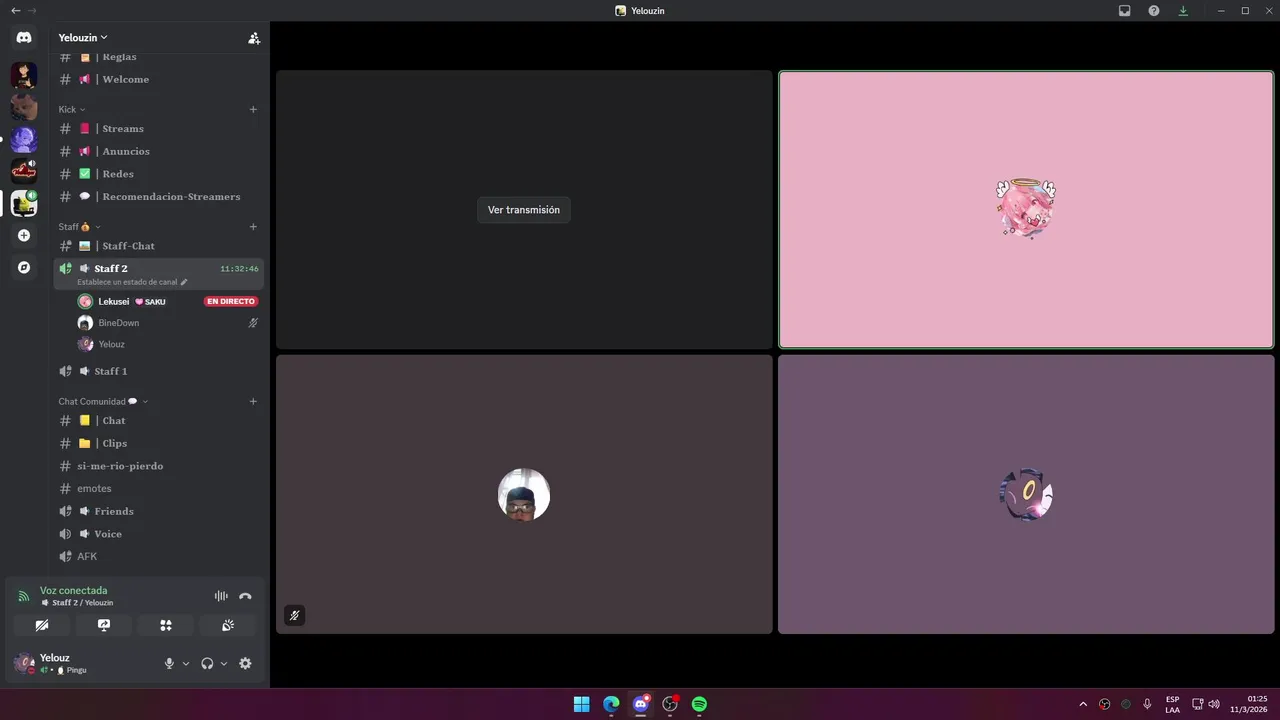
Task: Open the inbox icon in title bar
Action: (x=1125, y=11)
